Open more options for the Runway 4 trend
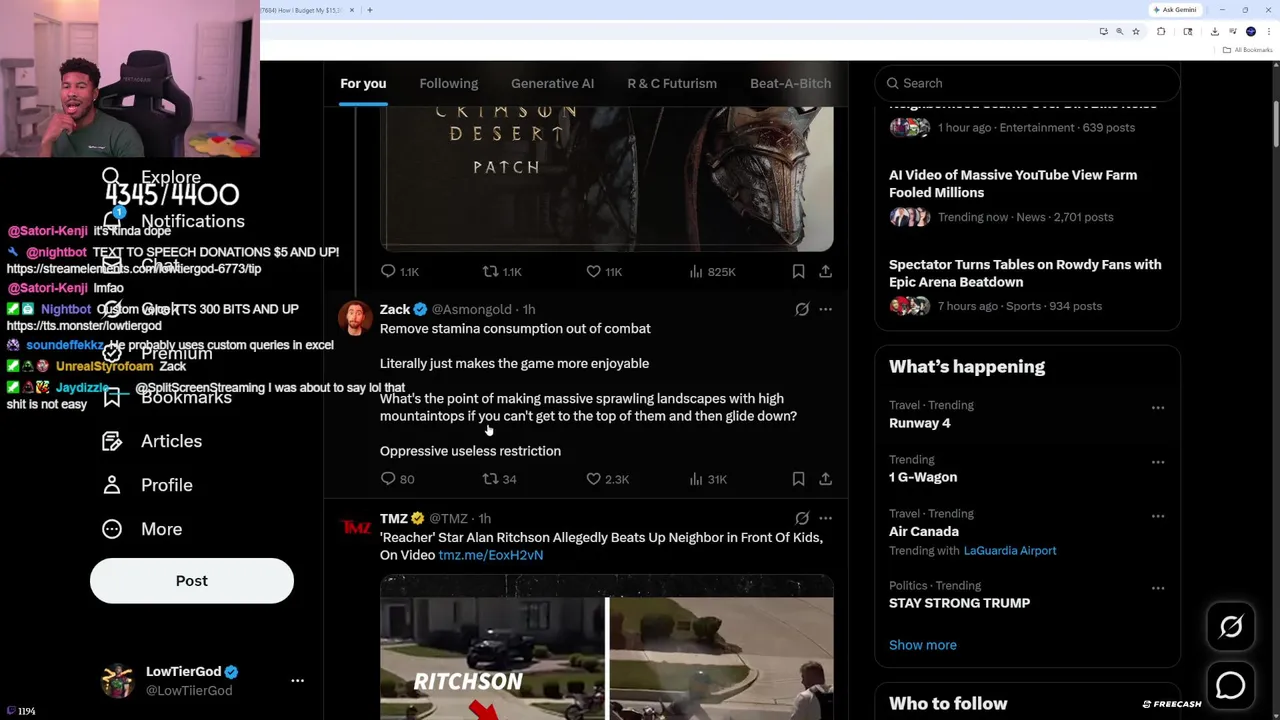The image size is (1280, 720). [x=1157, y=408]
